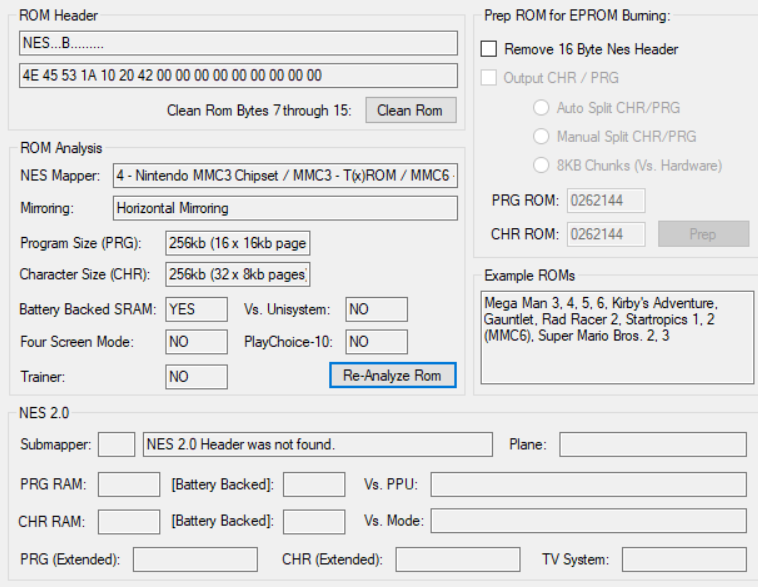Click the greyed-out Prep button

tap(703, 234)
